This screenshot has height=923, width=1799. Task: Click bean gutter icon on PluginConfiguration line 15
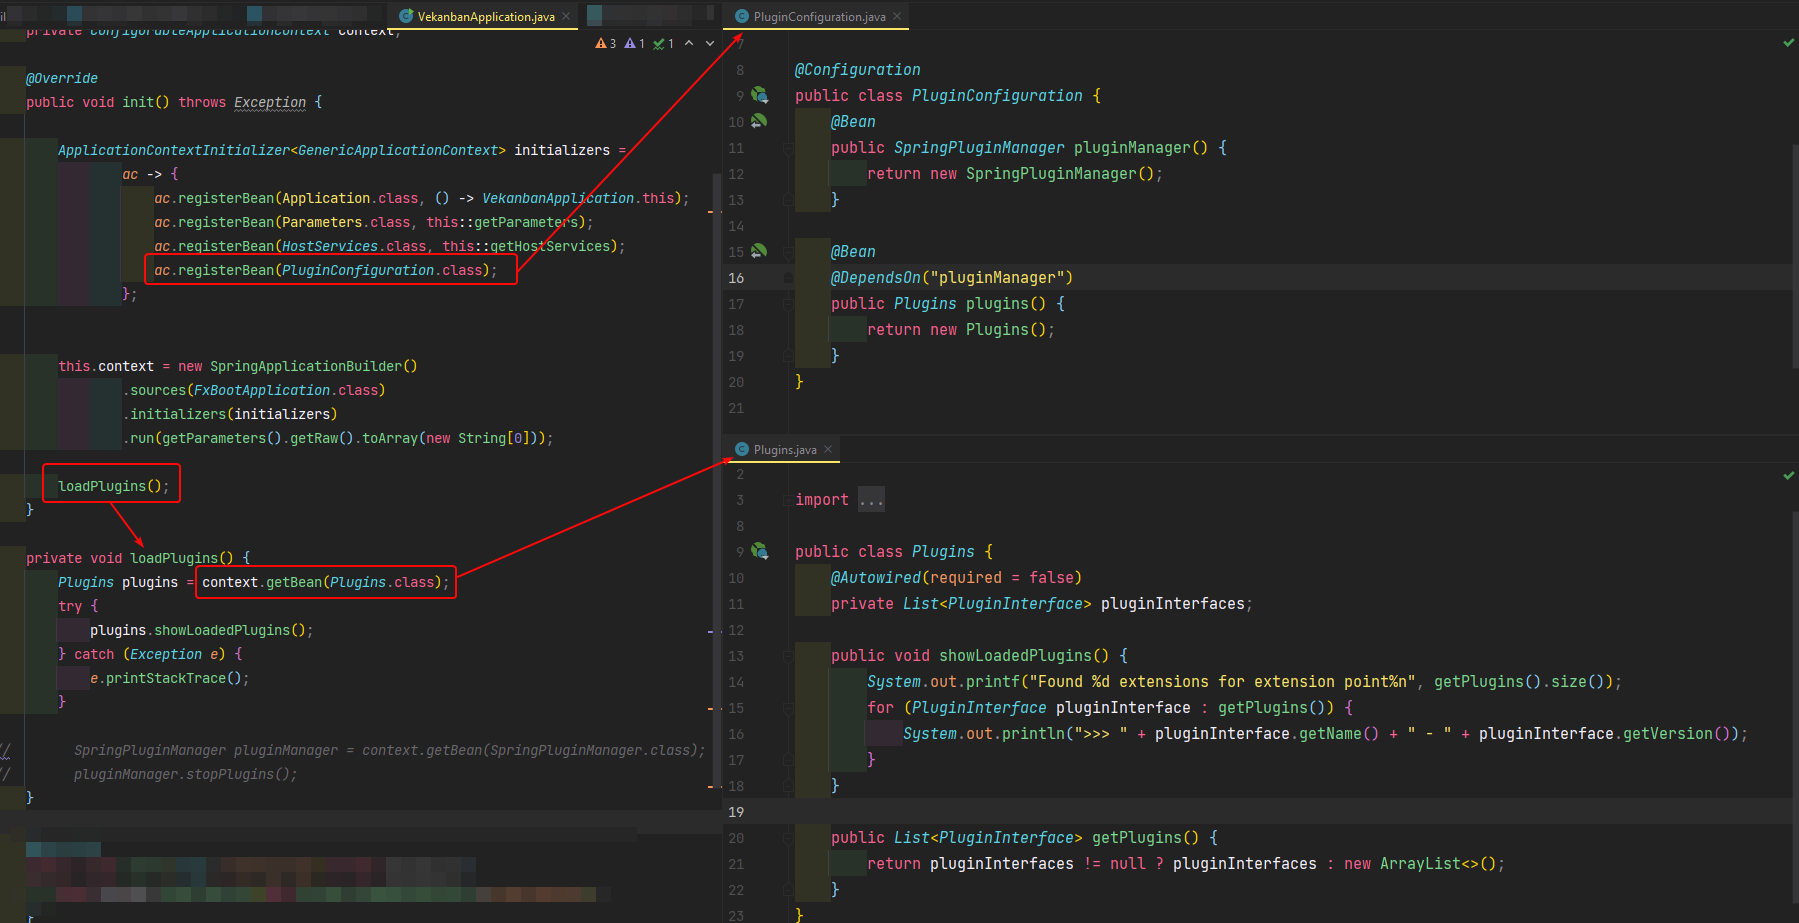point(760,251)
